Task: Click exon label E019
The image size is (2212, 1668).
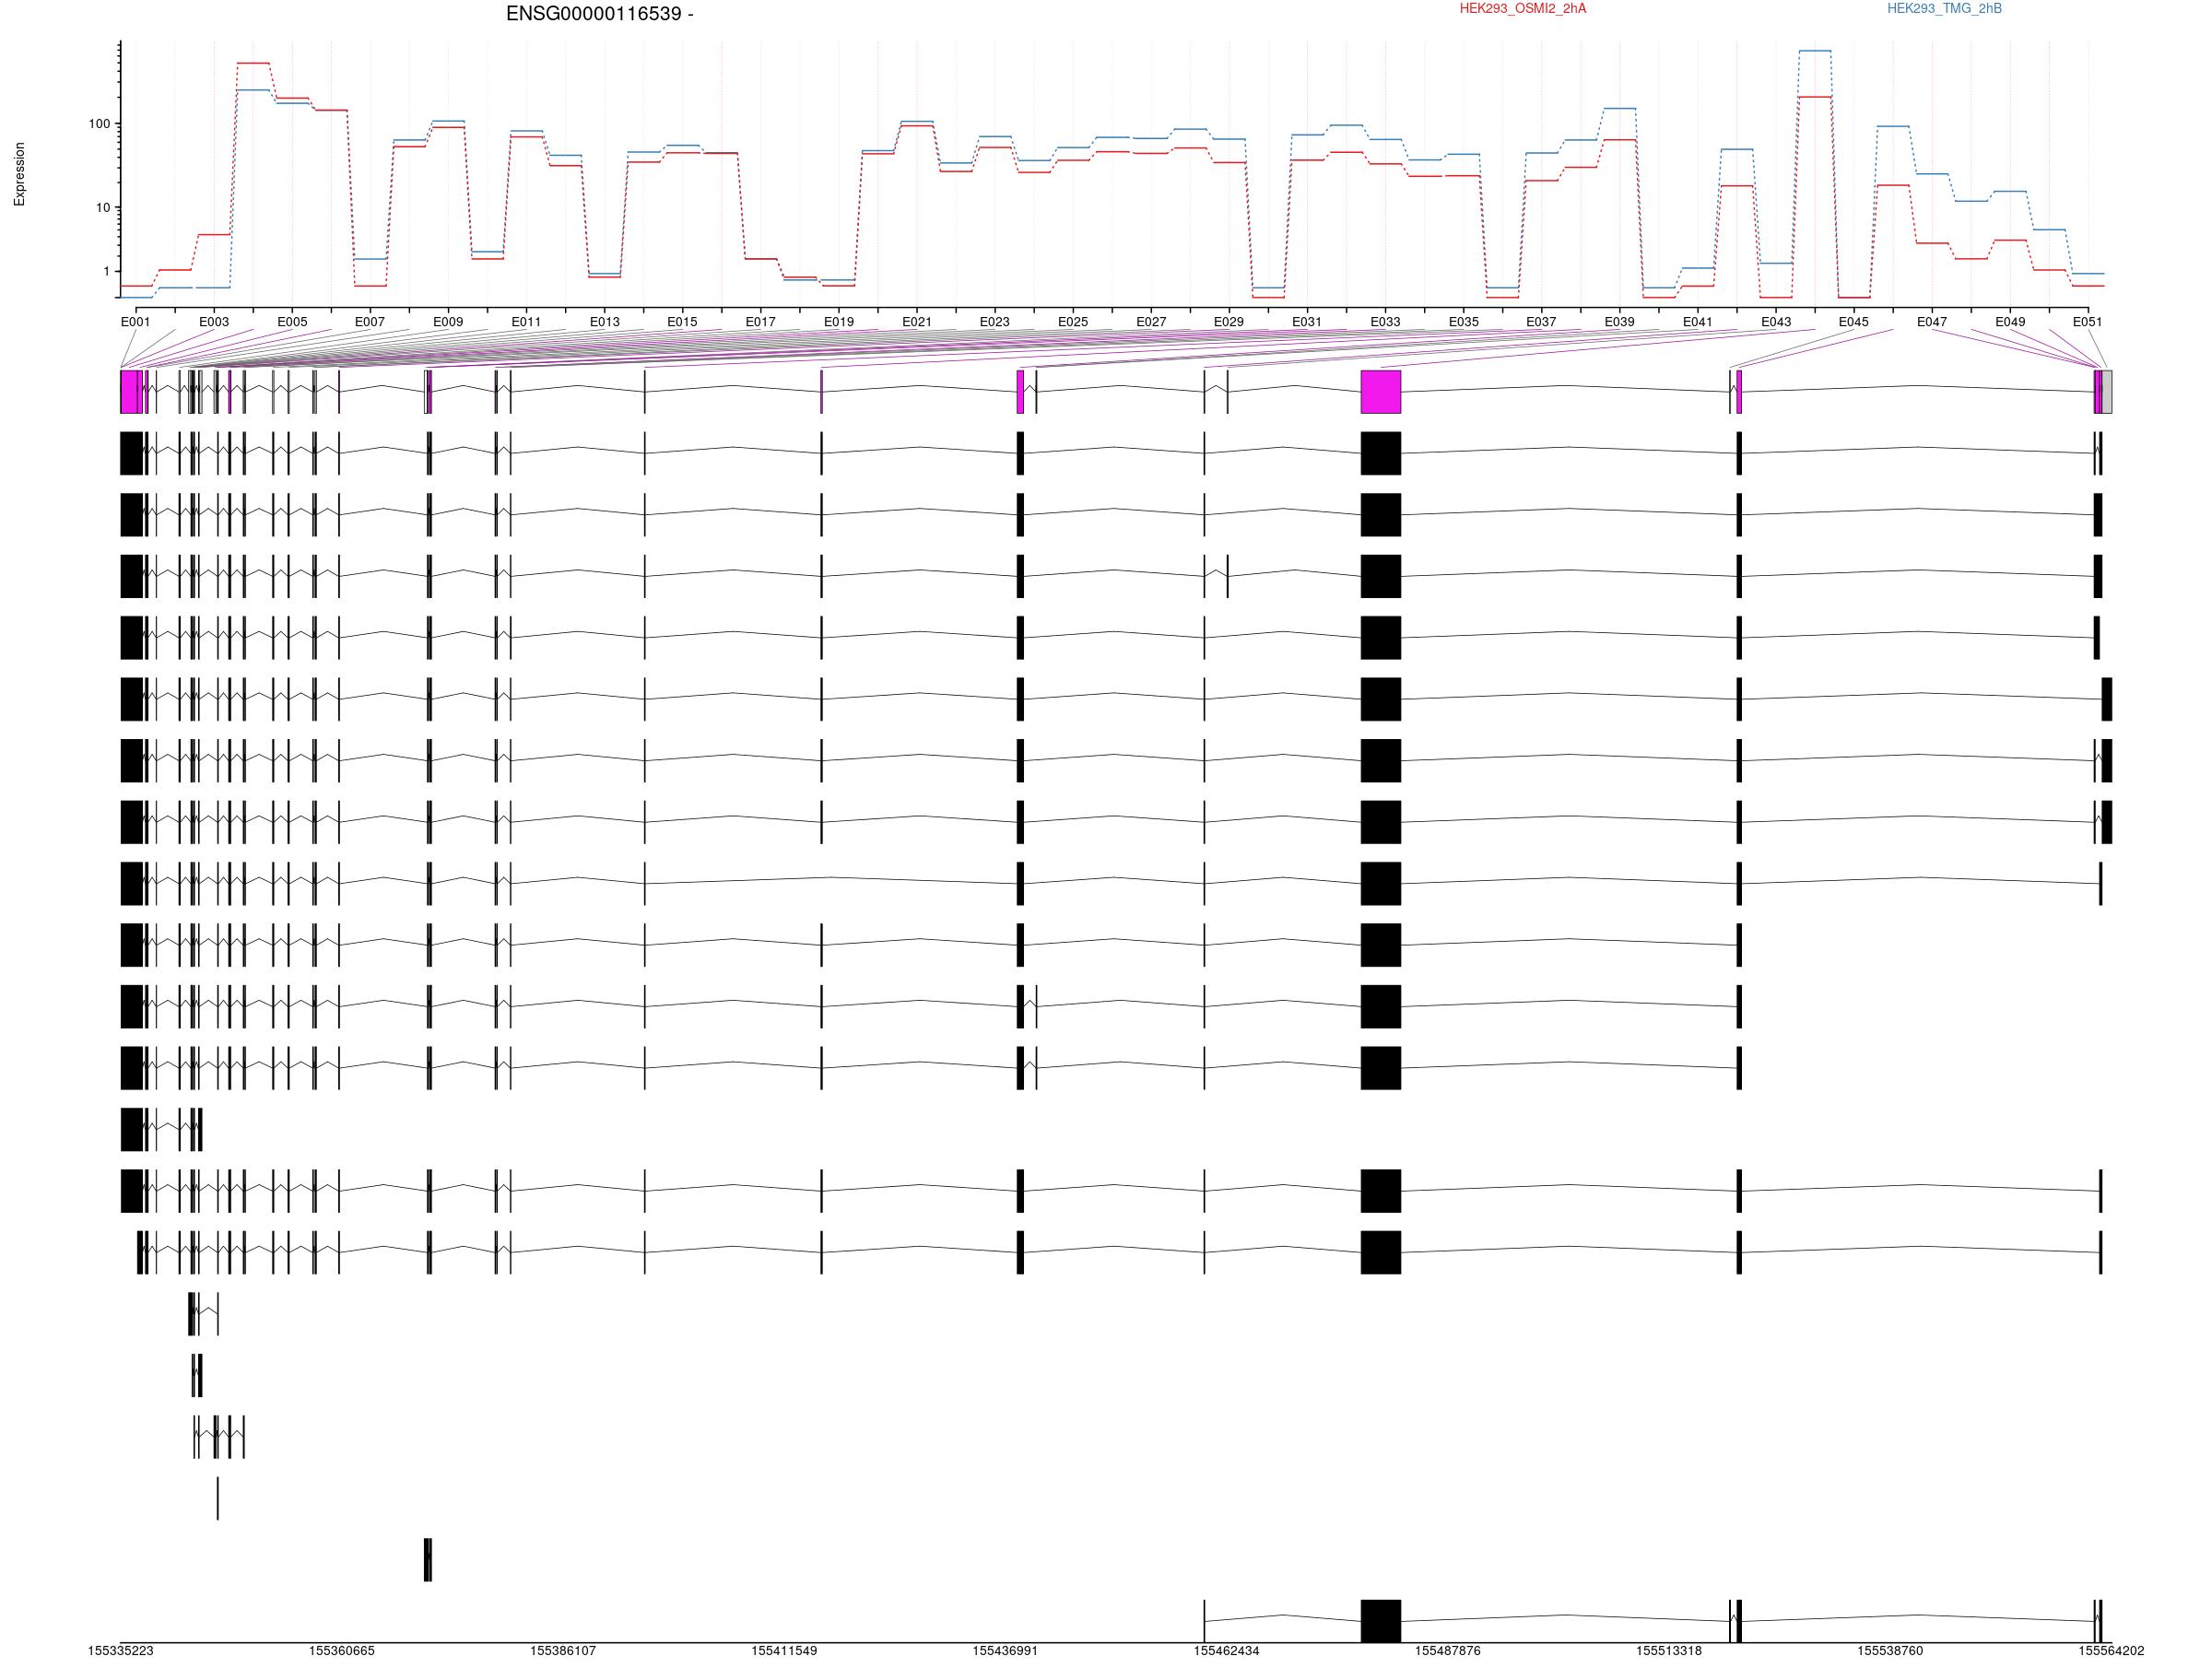Action: point(839,322)
